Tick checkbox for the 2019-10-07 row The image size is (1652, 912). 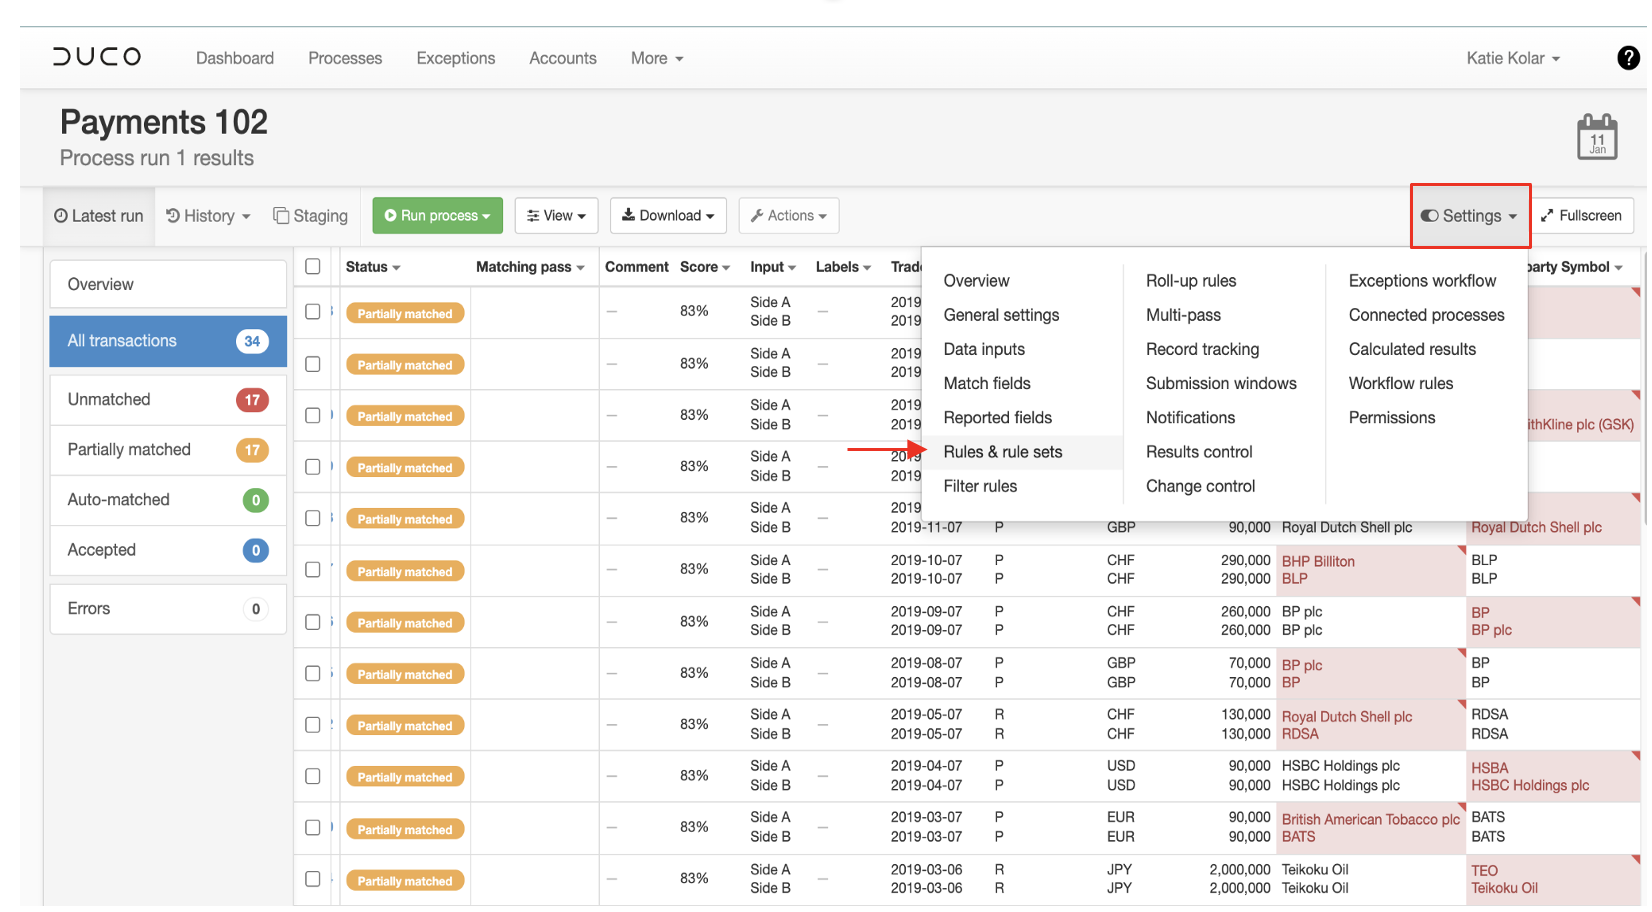(x=313, y=569)
